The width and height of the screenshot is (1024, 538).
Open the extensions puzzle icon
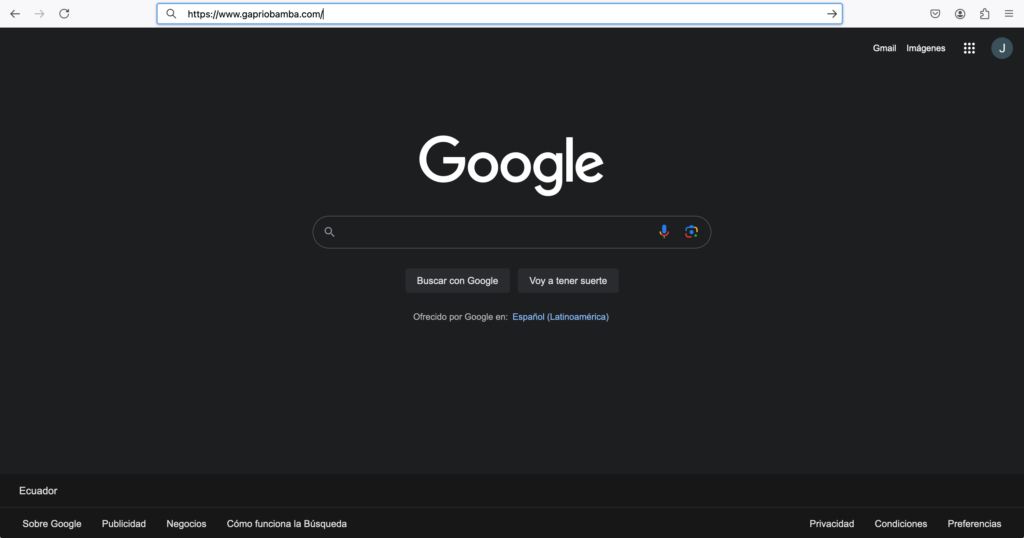pos(985,14)
